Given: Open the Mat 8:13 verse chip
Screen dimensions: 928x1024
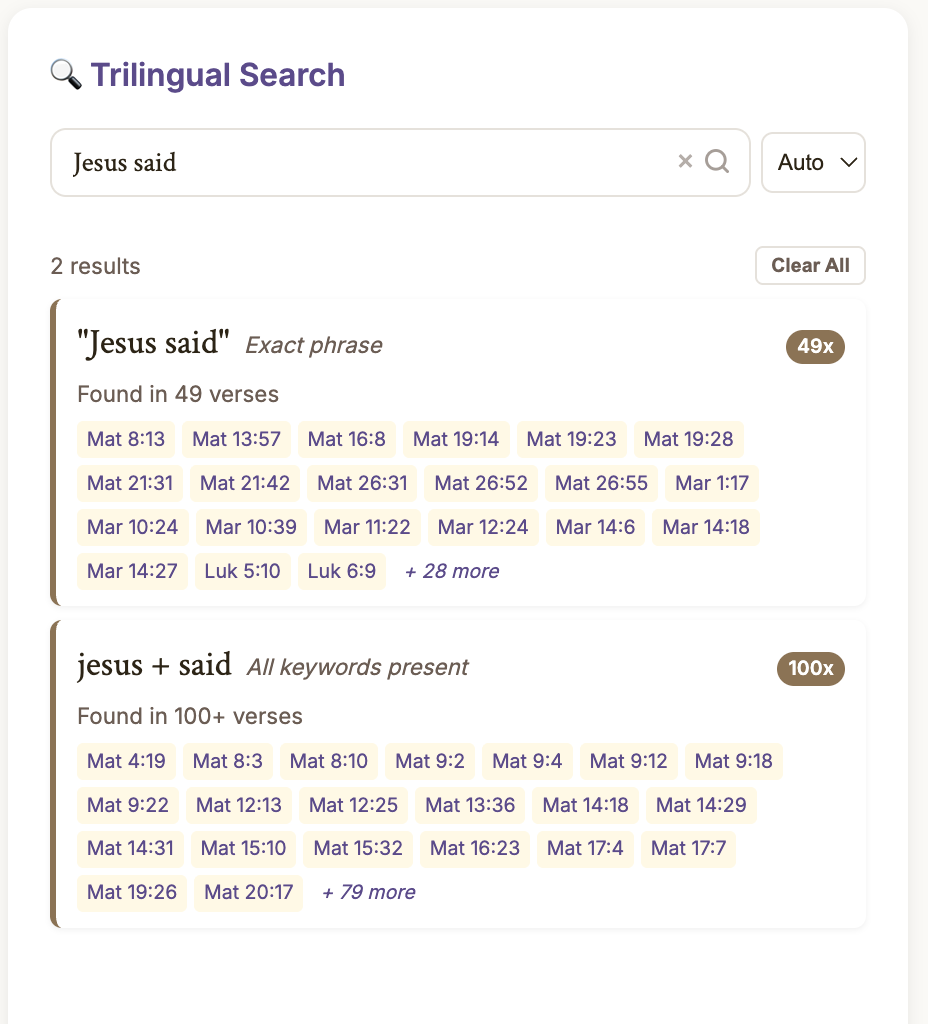Looking at the screenshot, I should coord(126,439).
